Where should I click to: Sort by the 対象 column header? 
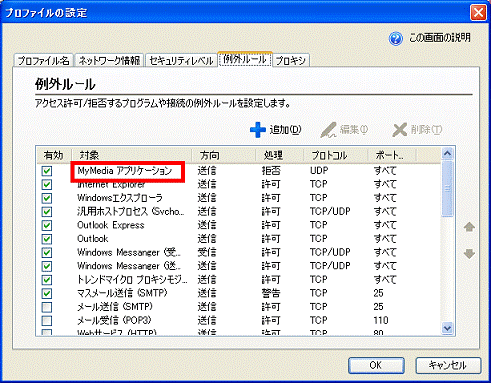pos(131,155)
